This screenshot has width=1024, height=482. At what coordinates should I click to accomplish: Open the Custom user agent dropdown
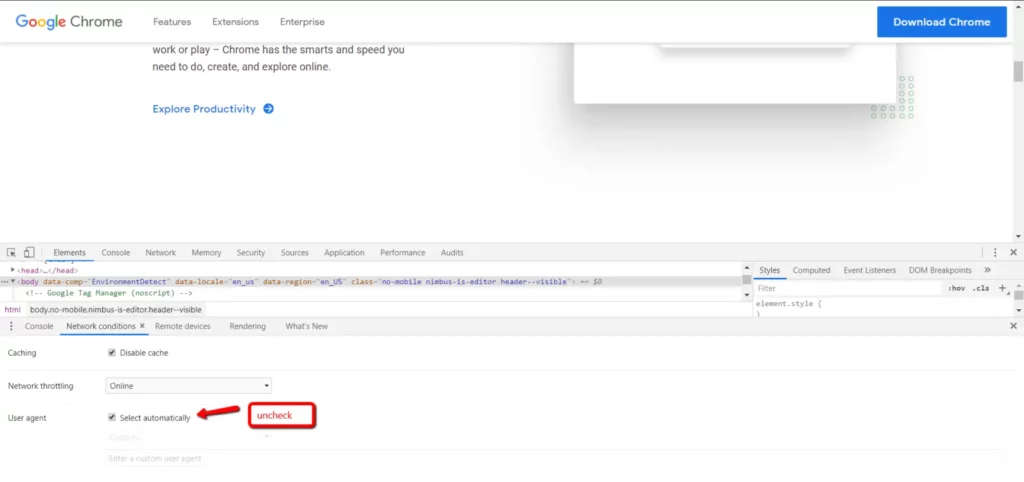coord(189,436)
